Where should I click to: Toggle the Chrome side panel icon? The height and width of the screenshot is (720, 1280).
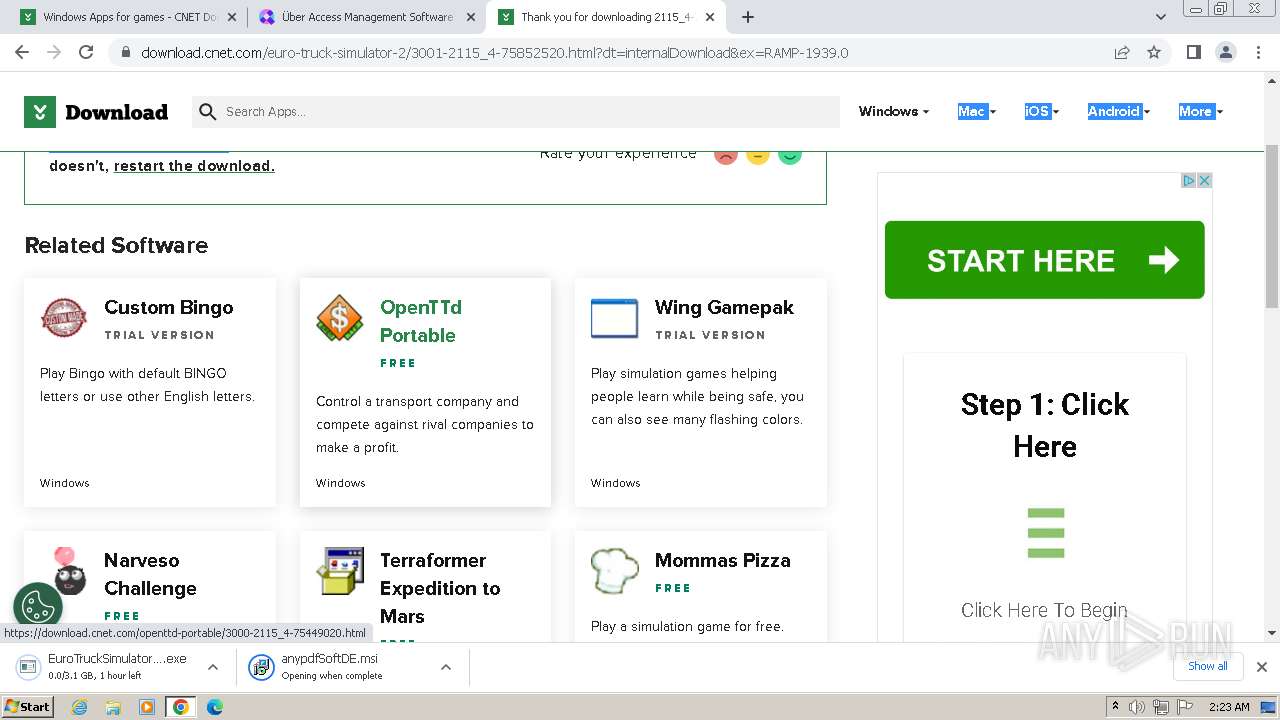pyautogui.click(x=1193, y=52)
